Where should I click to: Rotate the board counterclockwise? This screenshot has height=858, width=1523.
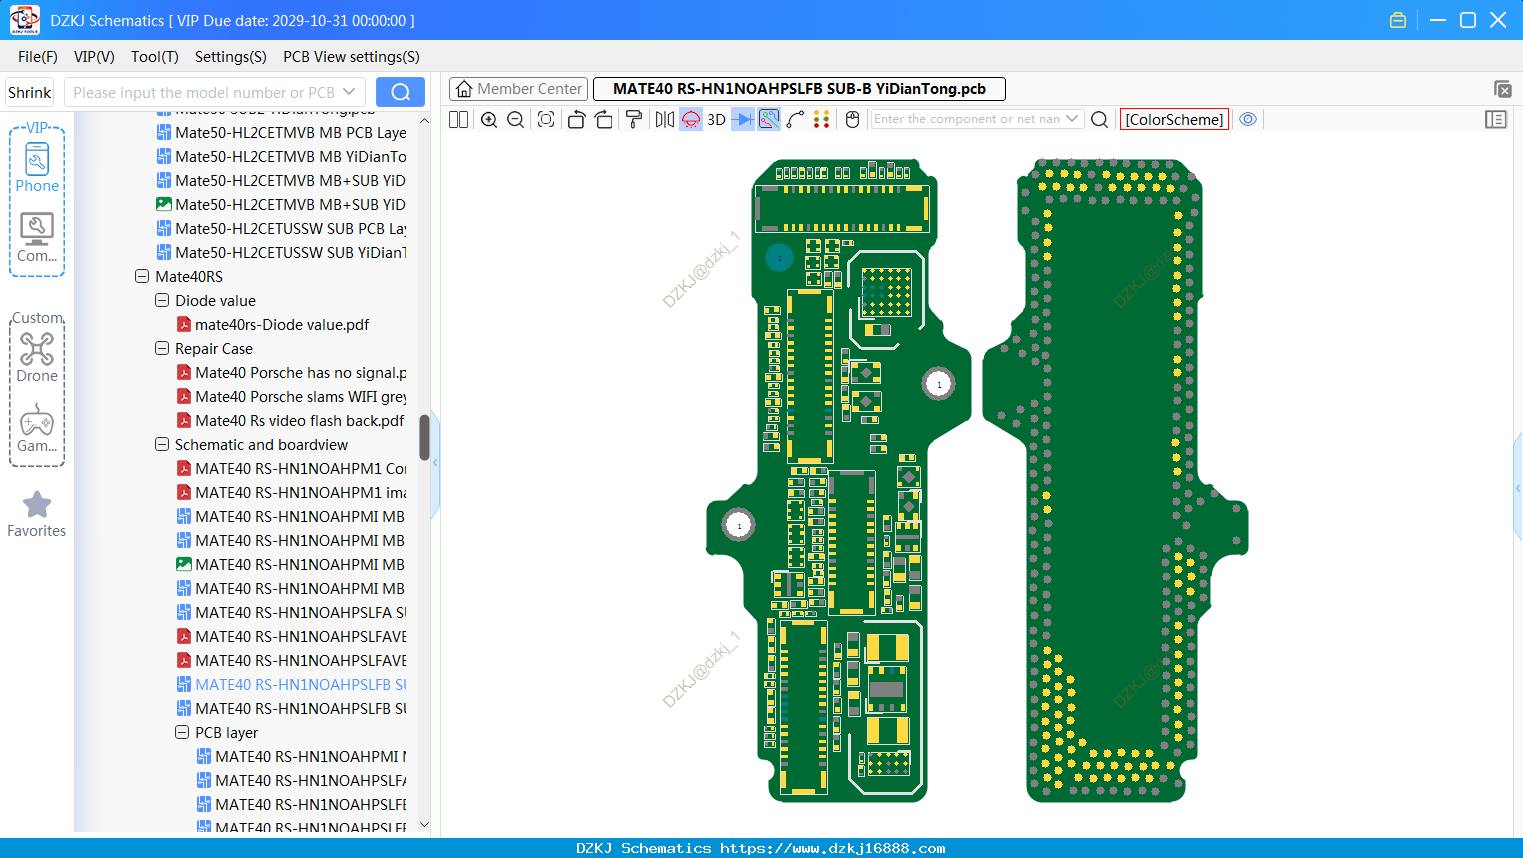tap(576, 119)
